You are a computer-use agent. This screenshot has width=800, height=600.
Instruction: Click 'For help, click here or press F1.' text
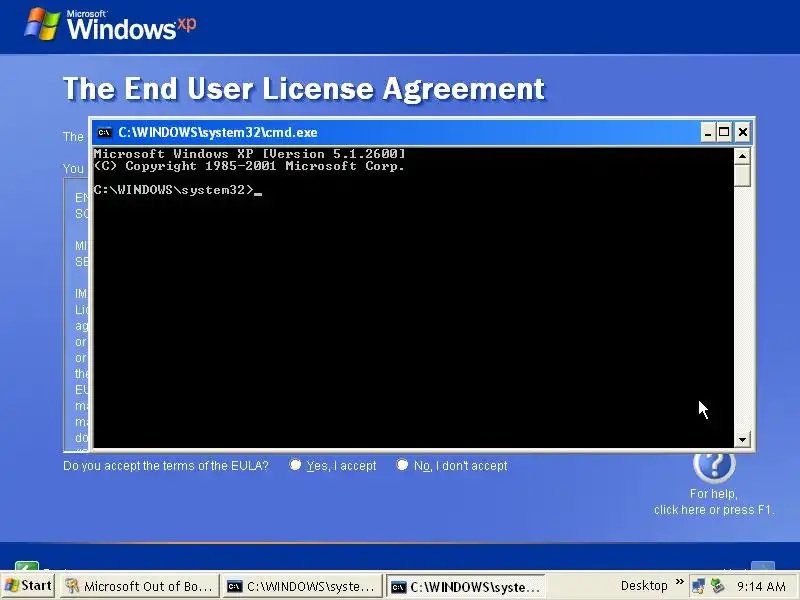(x=714, y=502)
